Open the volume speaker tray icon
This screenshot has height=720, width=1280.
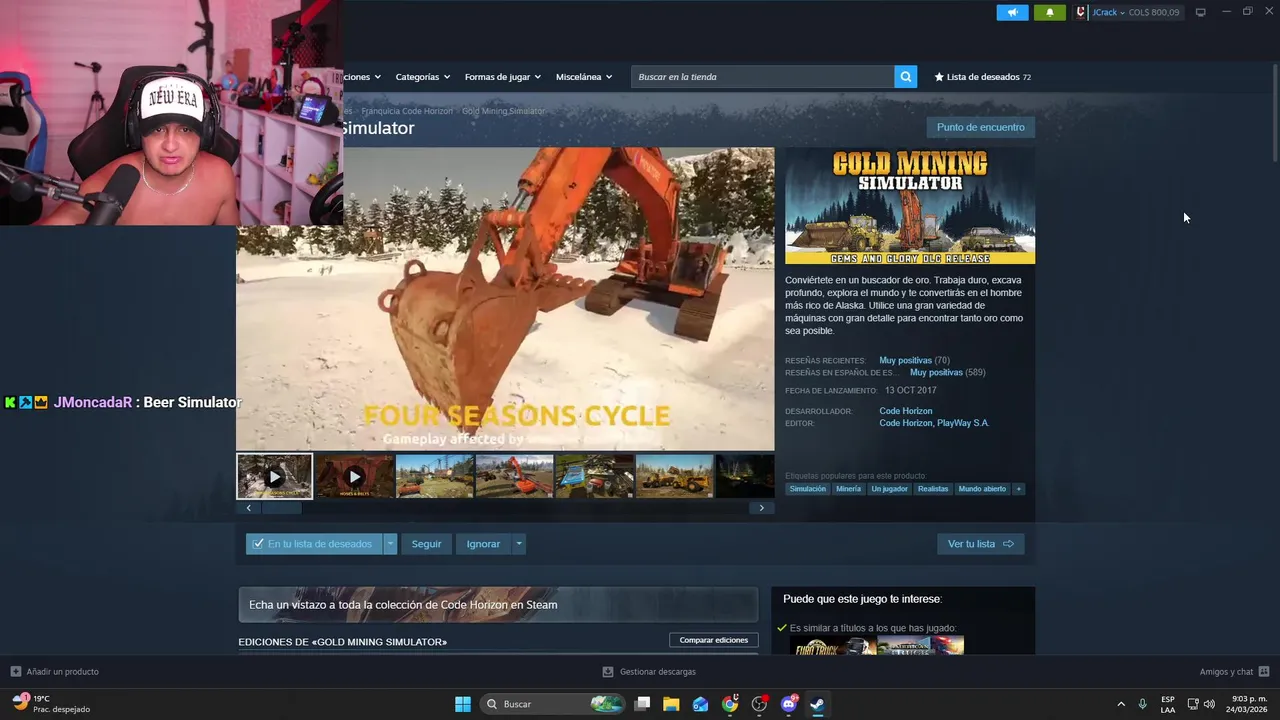click(x=1209, y=704)
